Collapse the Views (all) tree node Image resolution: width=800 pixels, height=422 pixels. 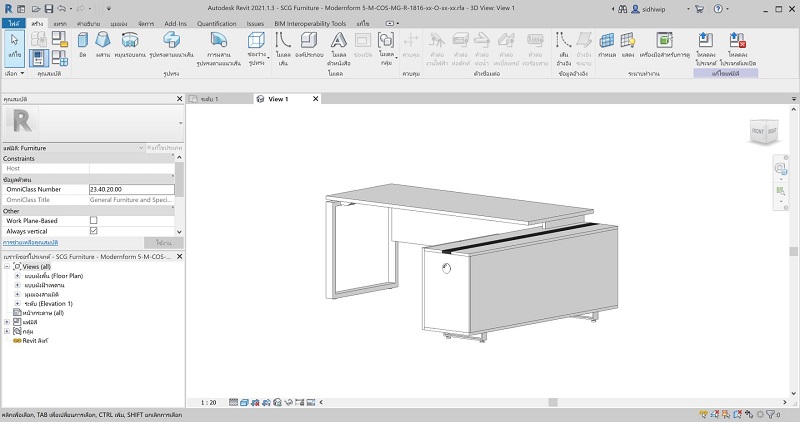(x=6, y=267)
